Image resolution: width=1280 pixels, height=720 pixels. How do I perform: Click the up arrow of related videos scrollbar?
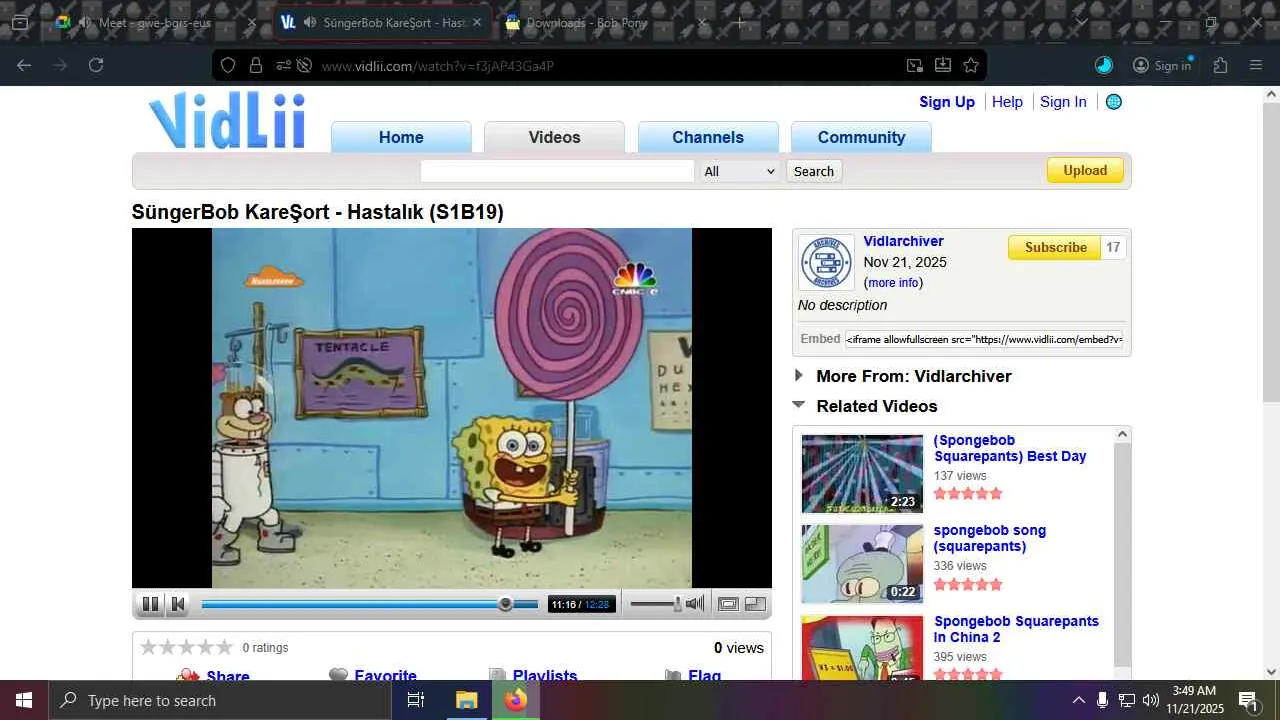point(1122,434)
